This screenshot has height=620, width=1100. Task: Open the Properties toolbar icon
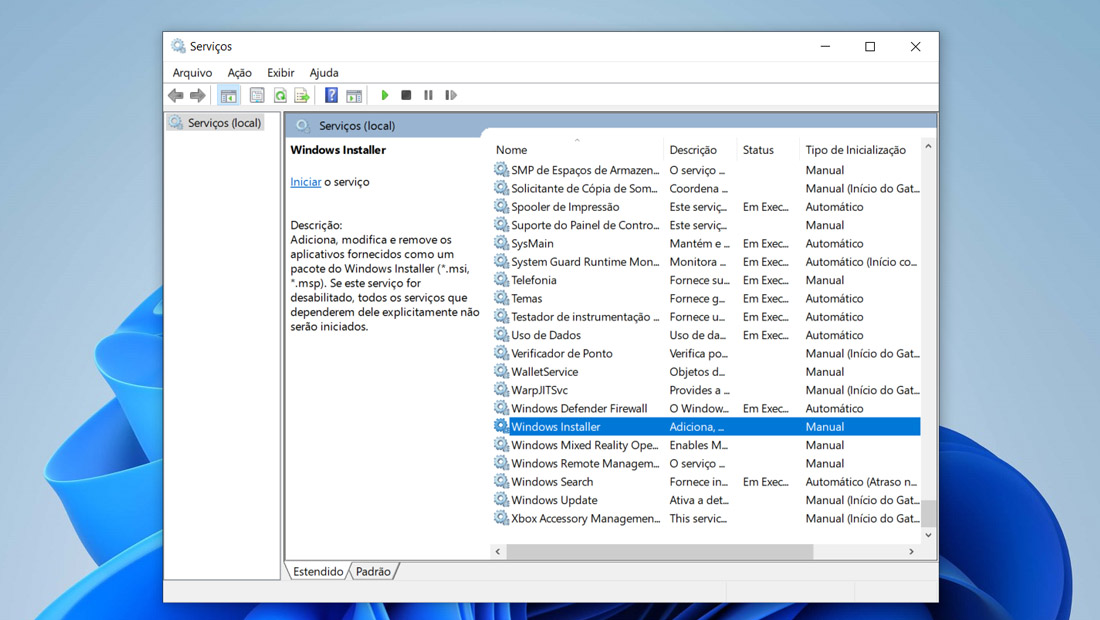click(257, 95)
